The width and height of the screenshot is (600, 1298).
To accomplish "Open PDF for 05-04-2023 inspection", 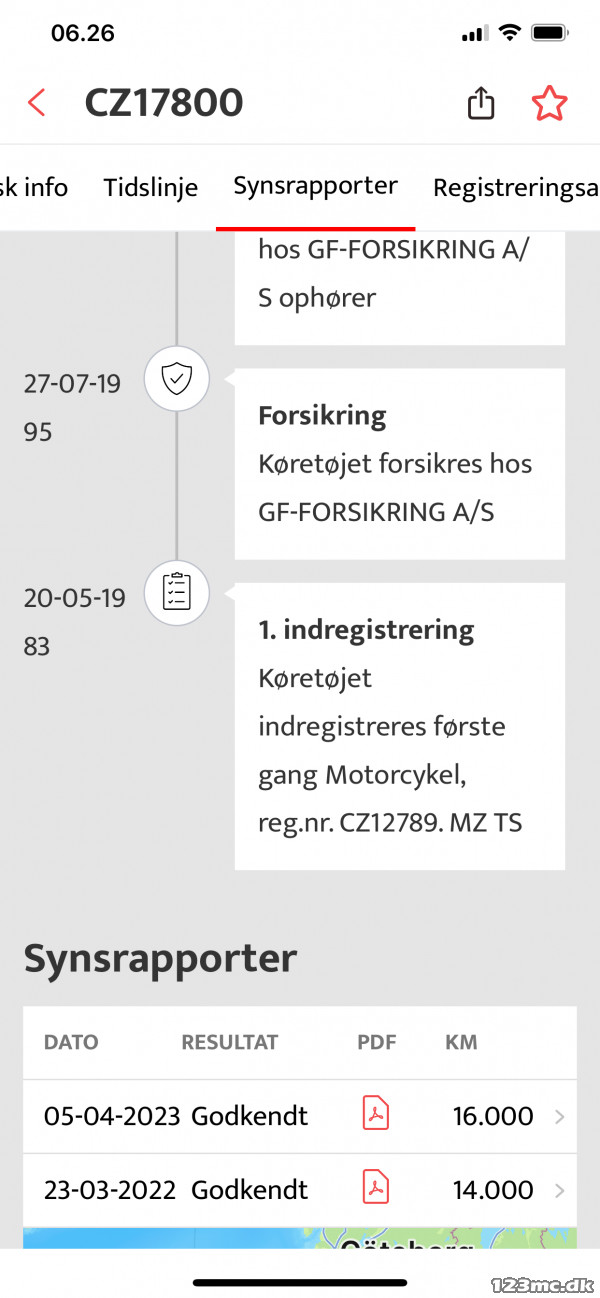I will [x=375, y=1115].
